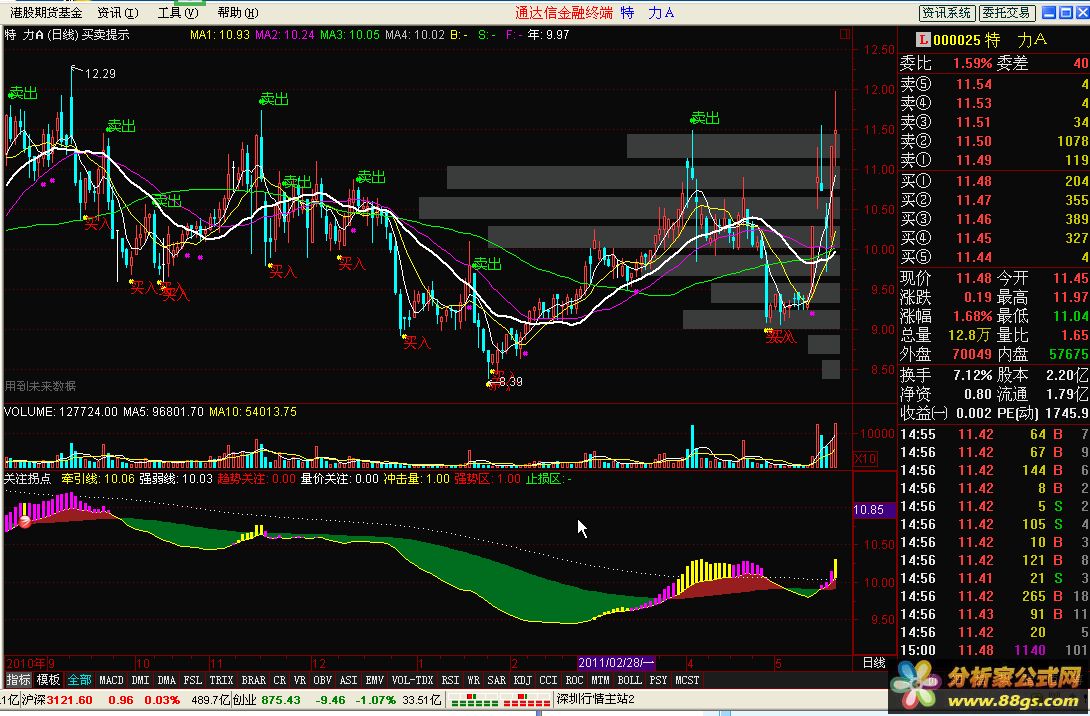Click the red L stock tag icon
1090x716 pixels.
tap(923, 40)
